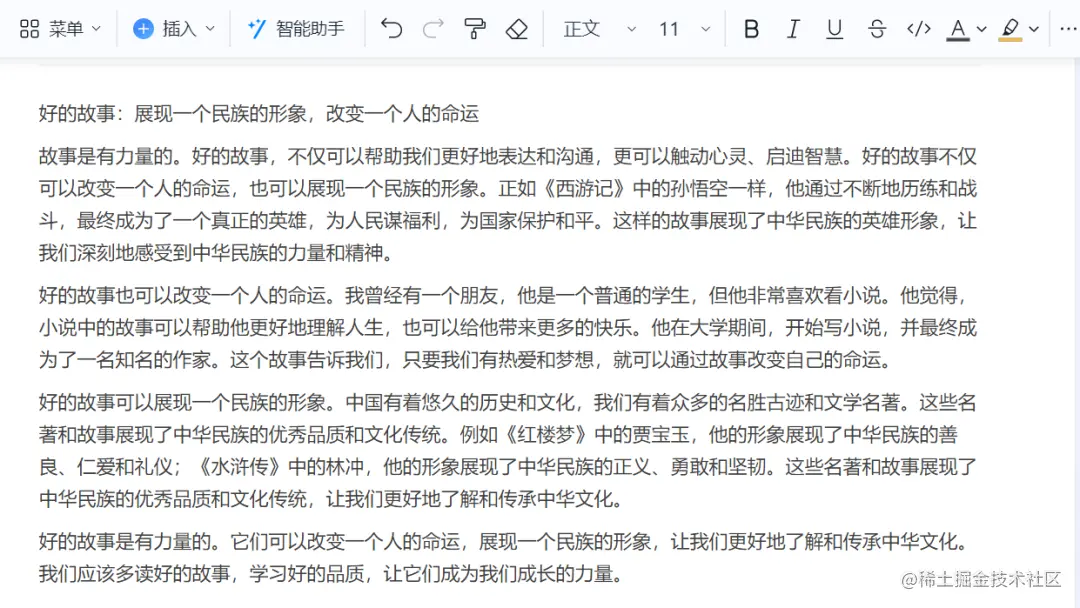Redo the undone action

click(x=432, y=29)
